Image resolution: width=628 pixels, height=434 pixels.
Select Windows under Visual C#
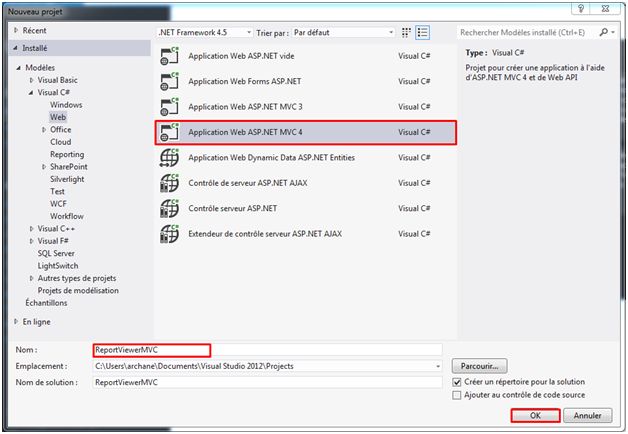click(66, 105)
